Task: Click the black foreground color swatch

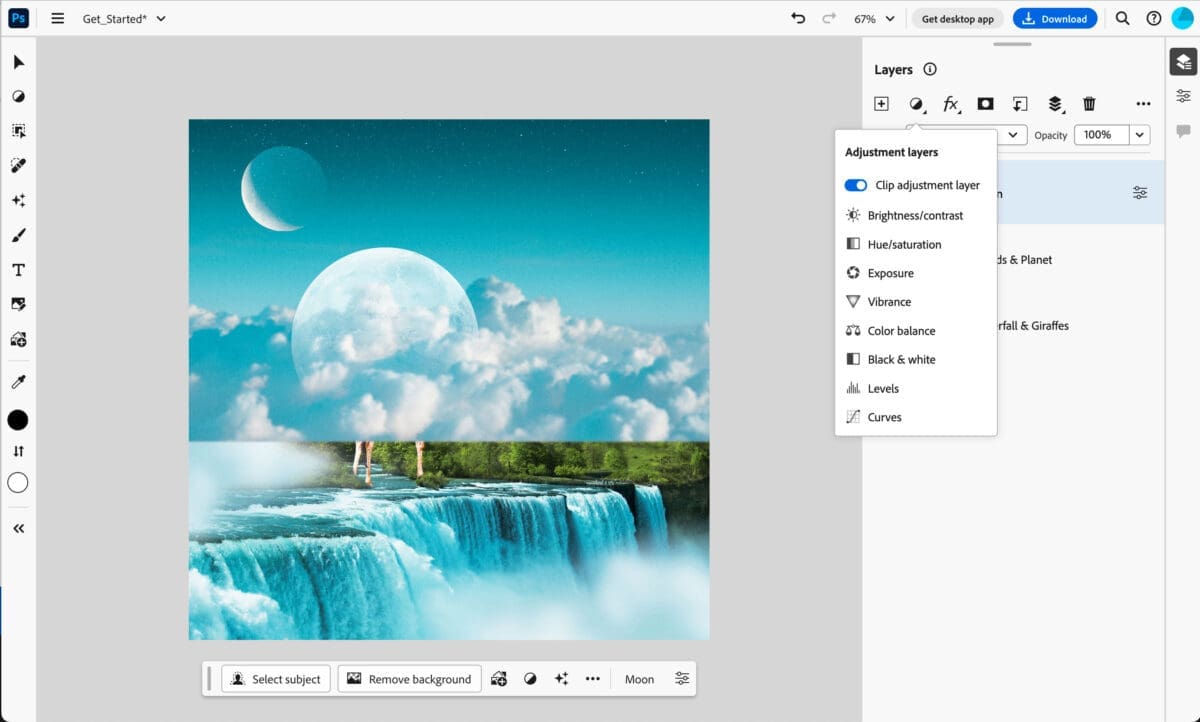Action: pyautogui.click(x=18, y=420)
